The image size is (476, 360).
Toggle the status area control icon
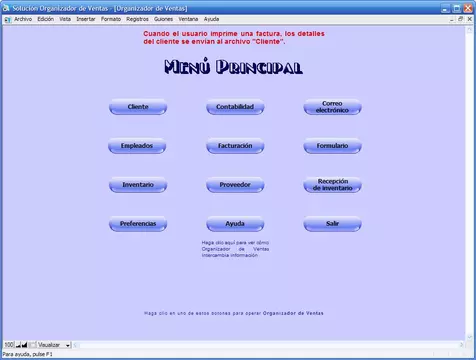(32, 345)
